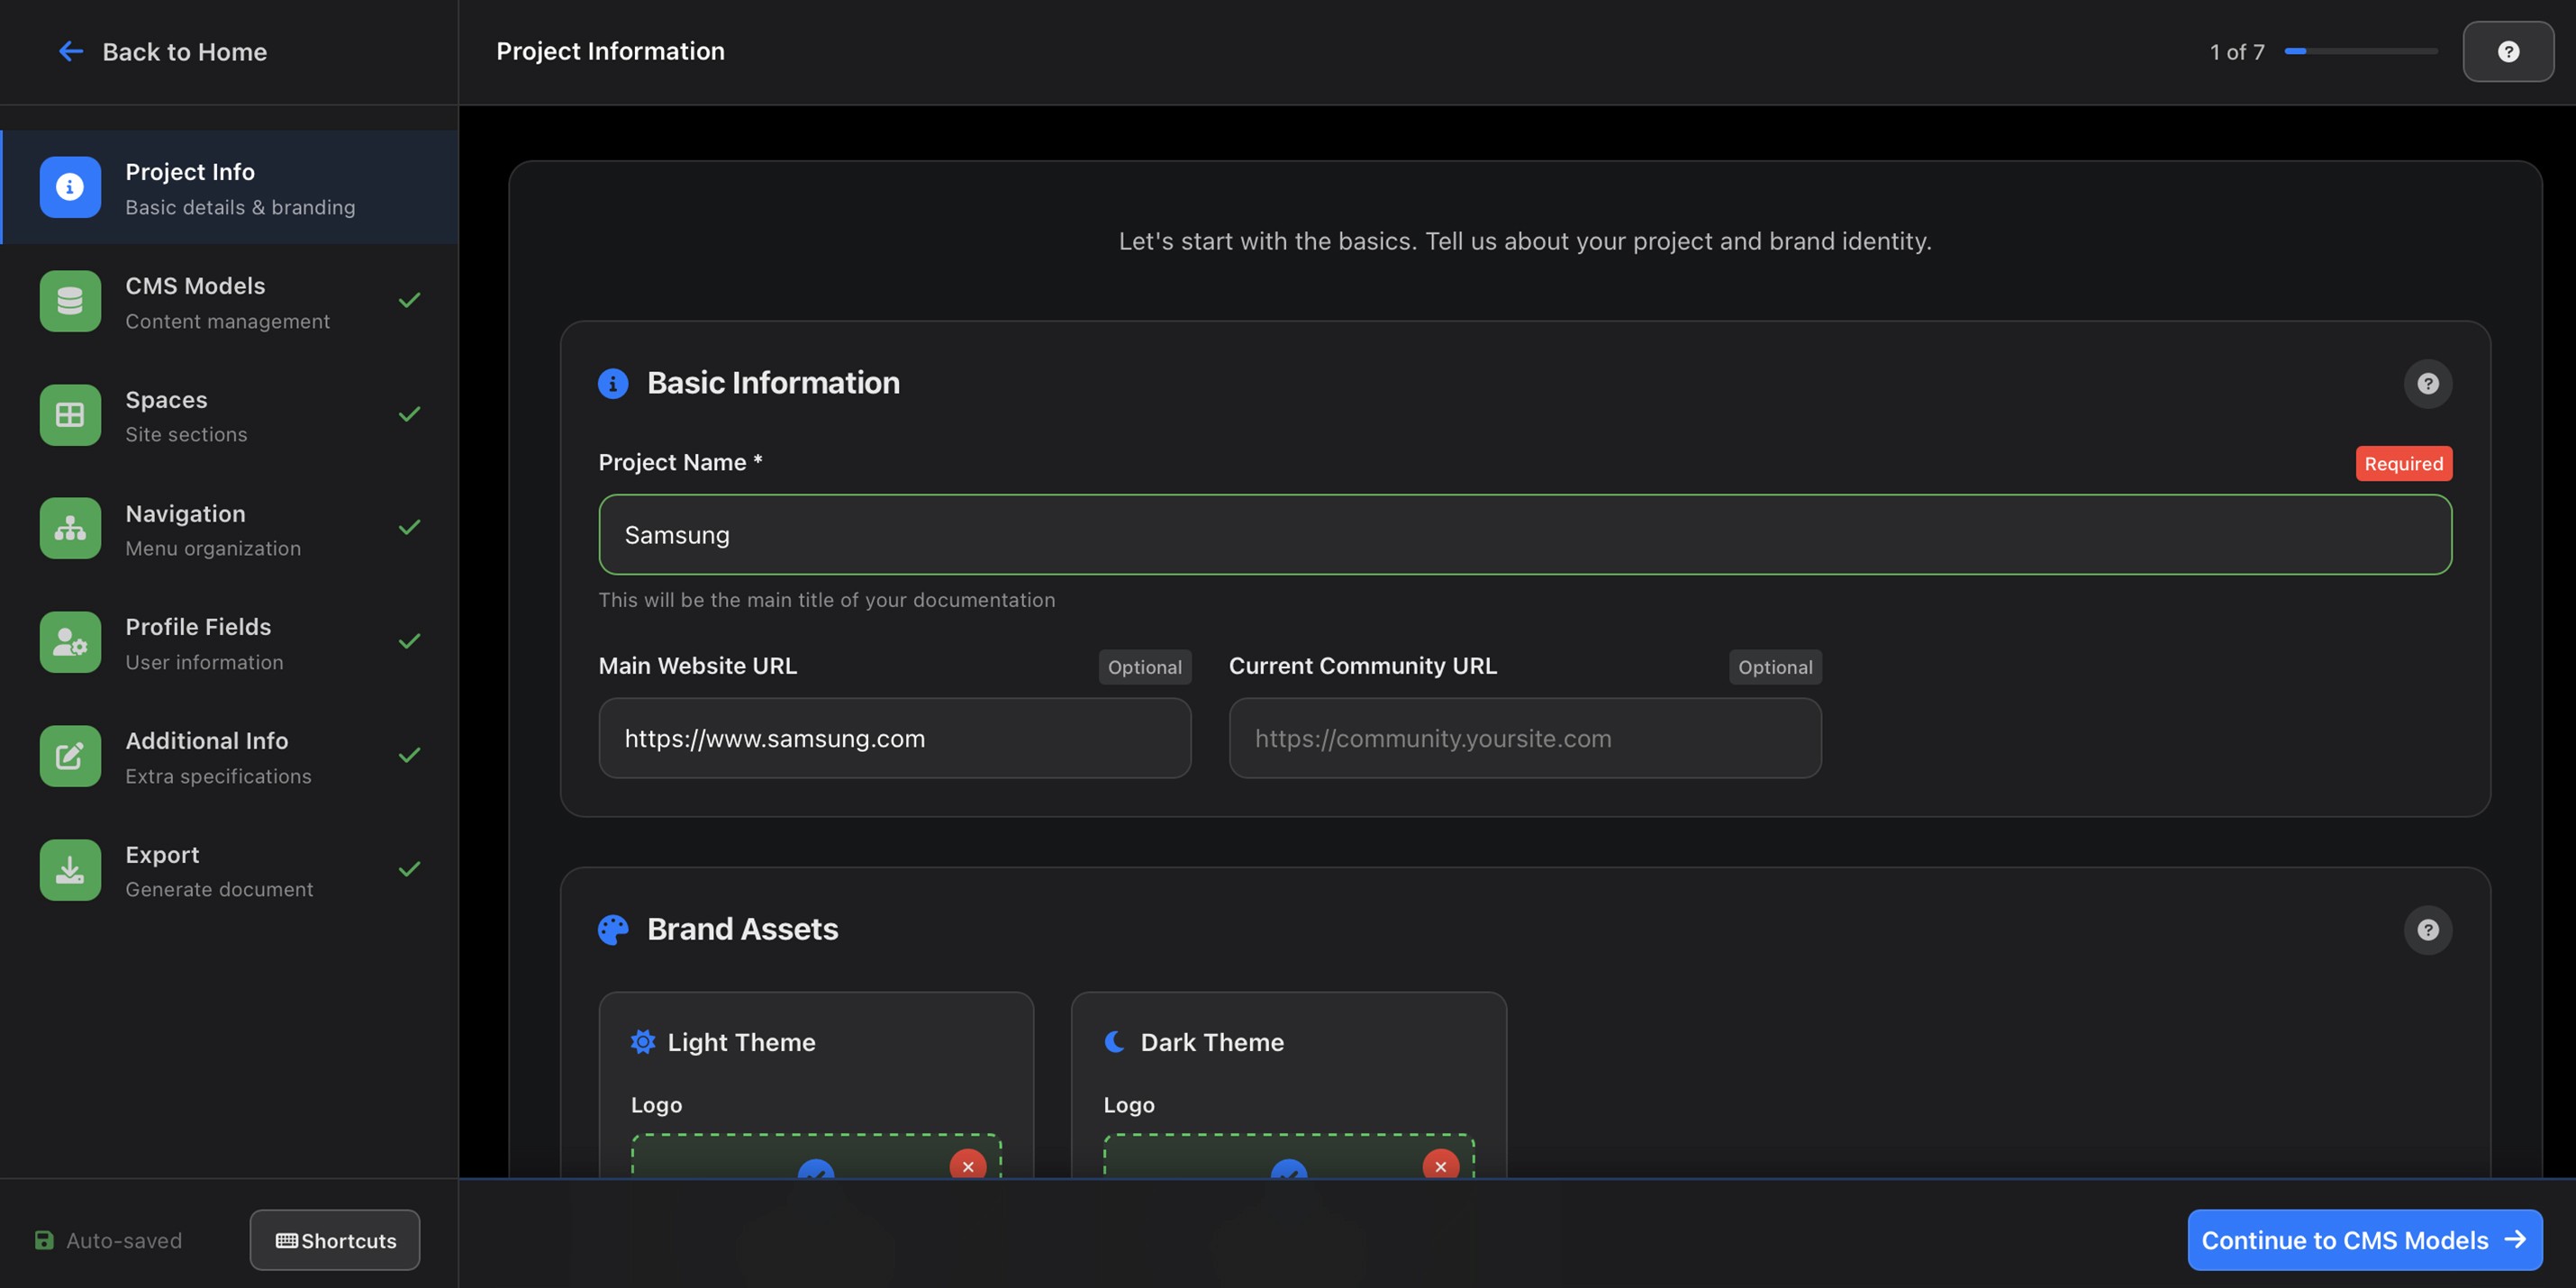The image size is (2576, 1288).
Task: Open the Shortcuts button
Action: point(335,1240)
